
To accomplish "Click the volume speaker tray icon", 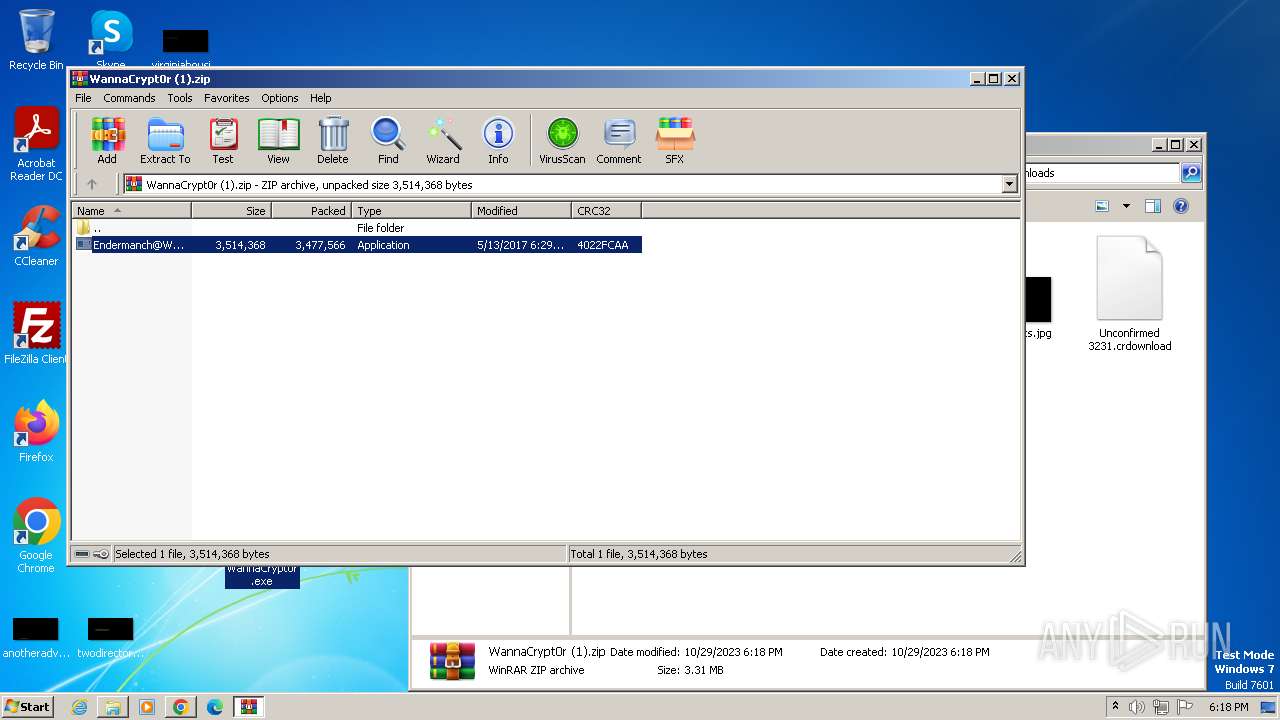I will [x=1137, y=707].
